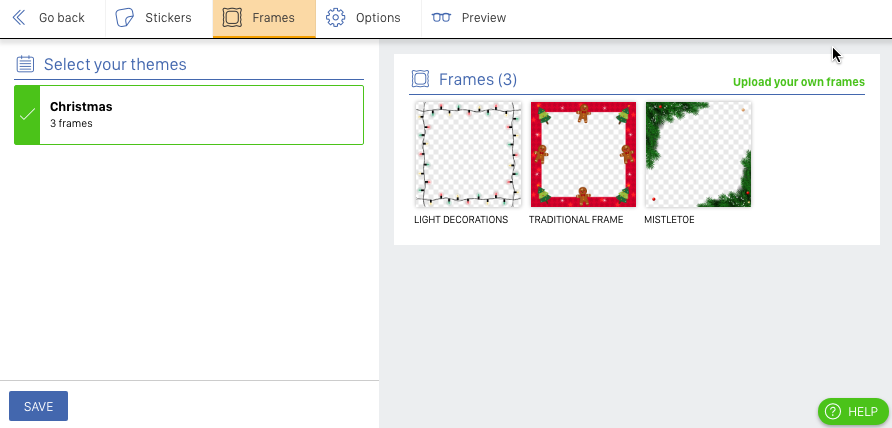Toggle the green Christmas theme checkmark
Screen dimensions: 892x428
point(27,115)
